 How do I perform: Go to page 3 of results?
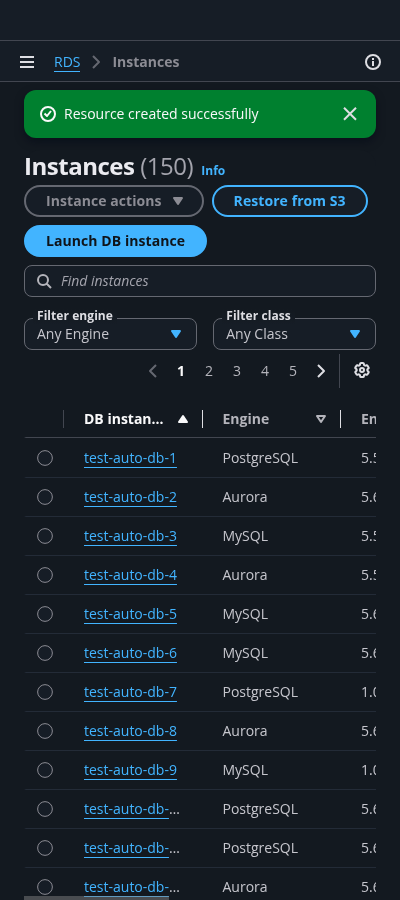[x=236, y=371]
